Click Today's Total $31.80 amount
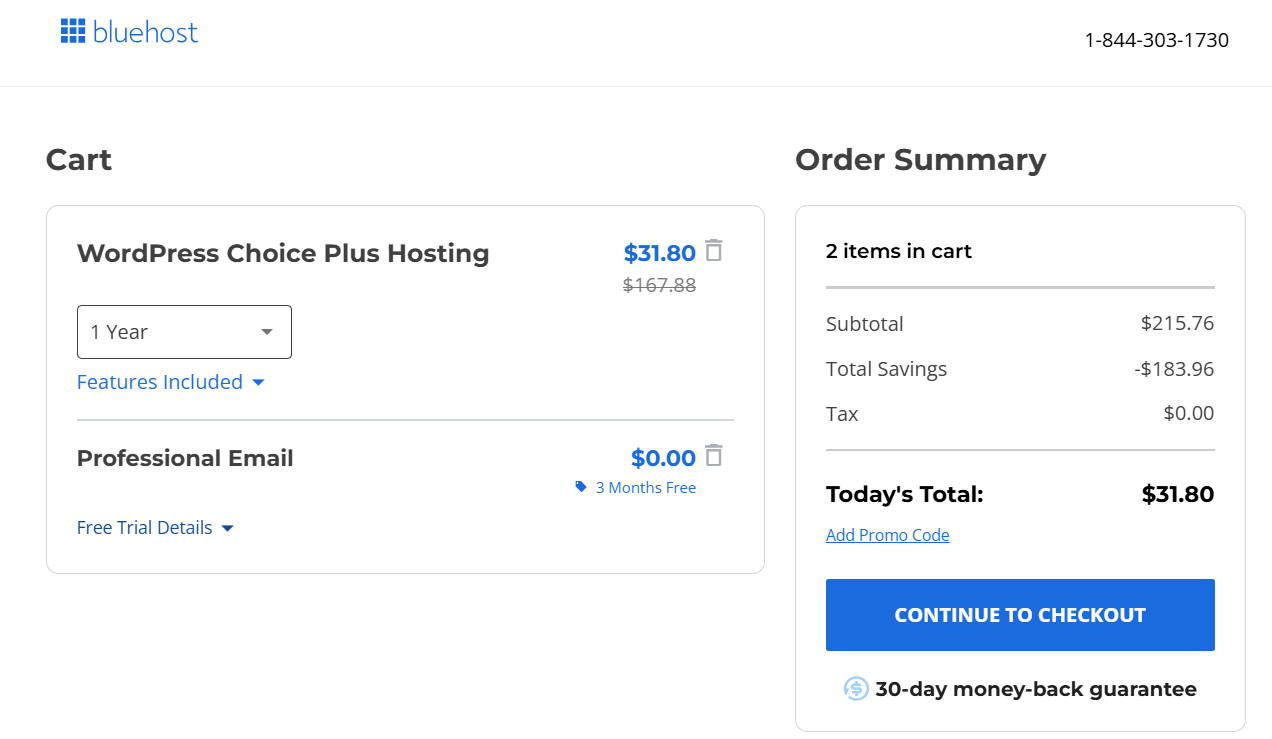 1178,494
